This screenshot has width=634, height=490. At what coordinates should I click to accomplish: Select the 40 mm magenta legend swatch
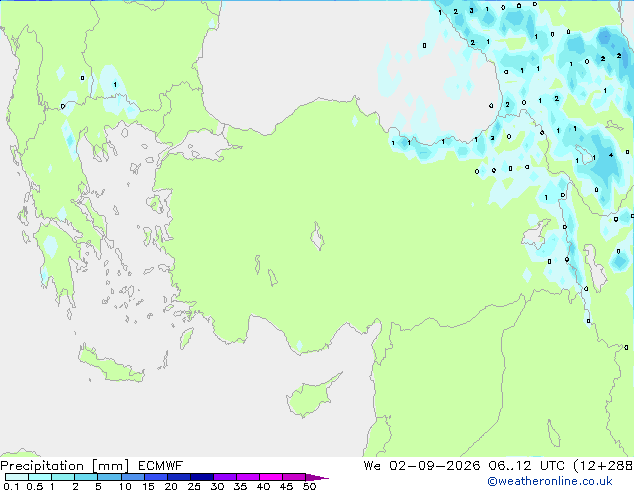271,477
